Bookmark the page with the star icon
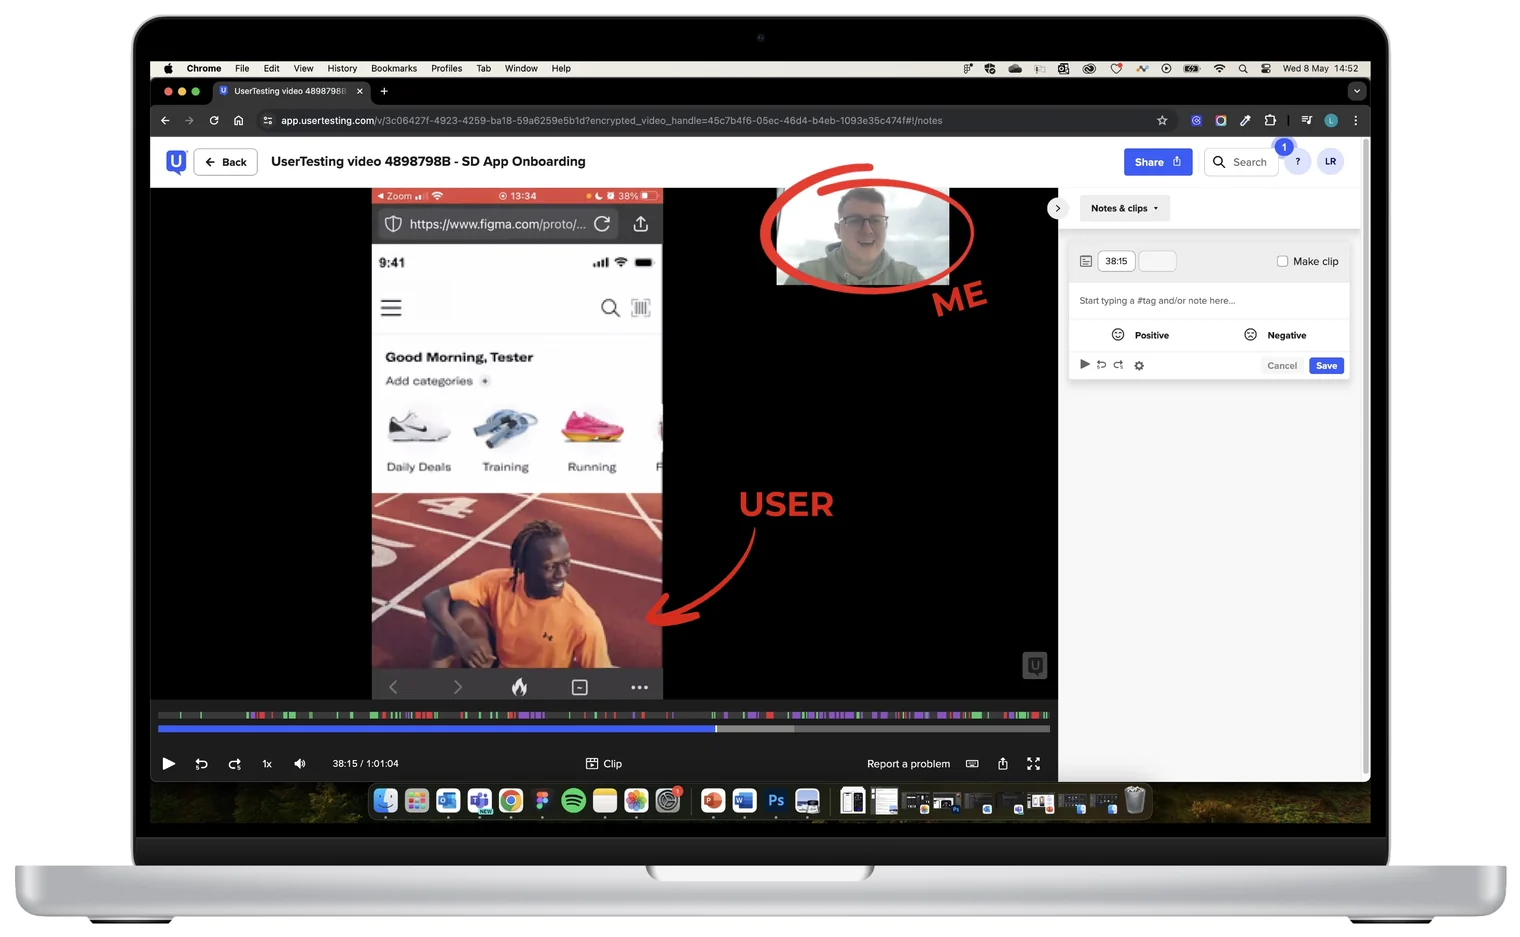The width and height of the screenshot is (1520, 937). tap(1162, 120)
